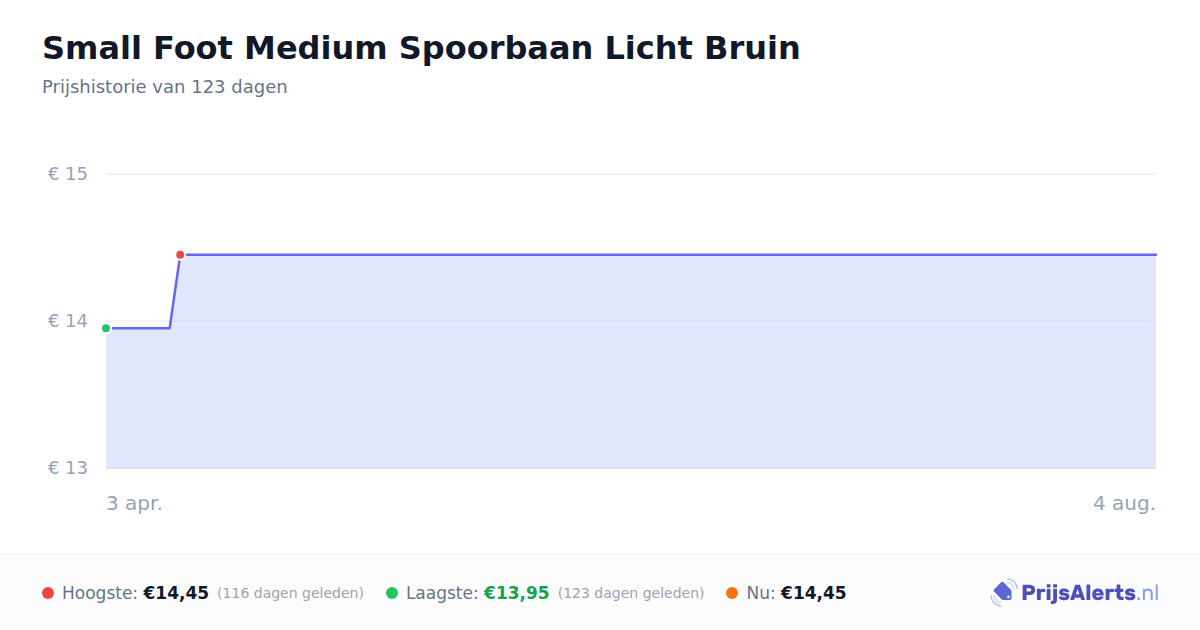Image resolution: width=1200 pixels, height=630 pixels.
Task: Click the red Hoogste legend dot
Action: [48, 593]
